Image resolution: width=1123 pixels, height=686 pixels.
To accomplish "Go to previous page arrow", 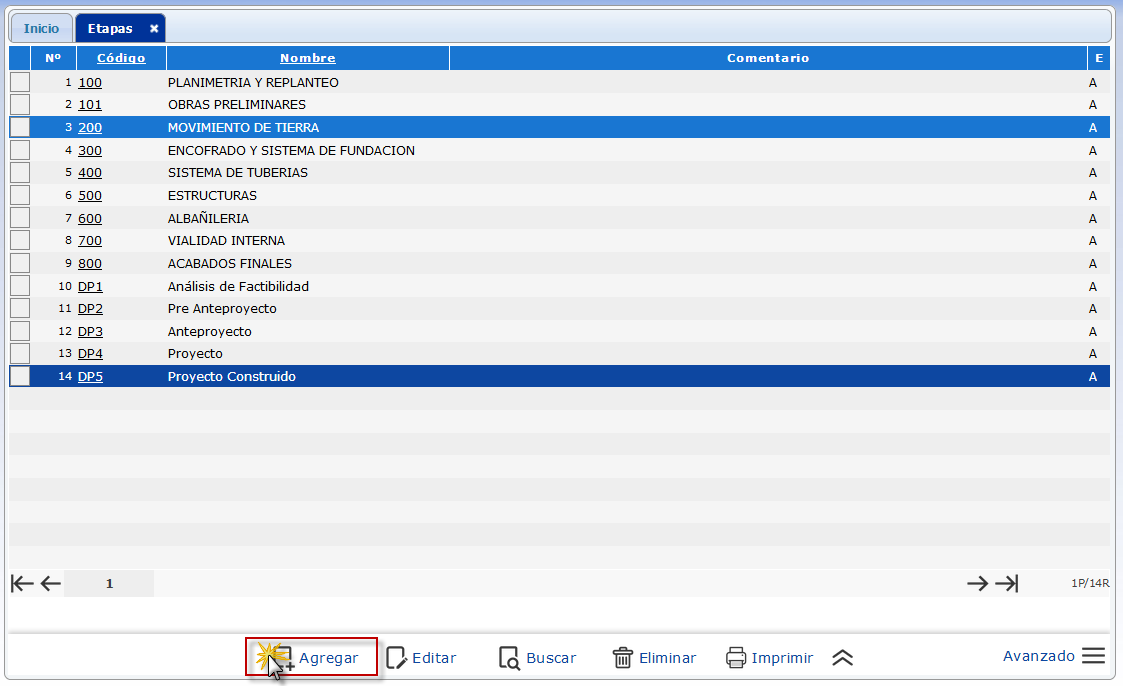I will click(x=50, y=584).
